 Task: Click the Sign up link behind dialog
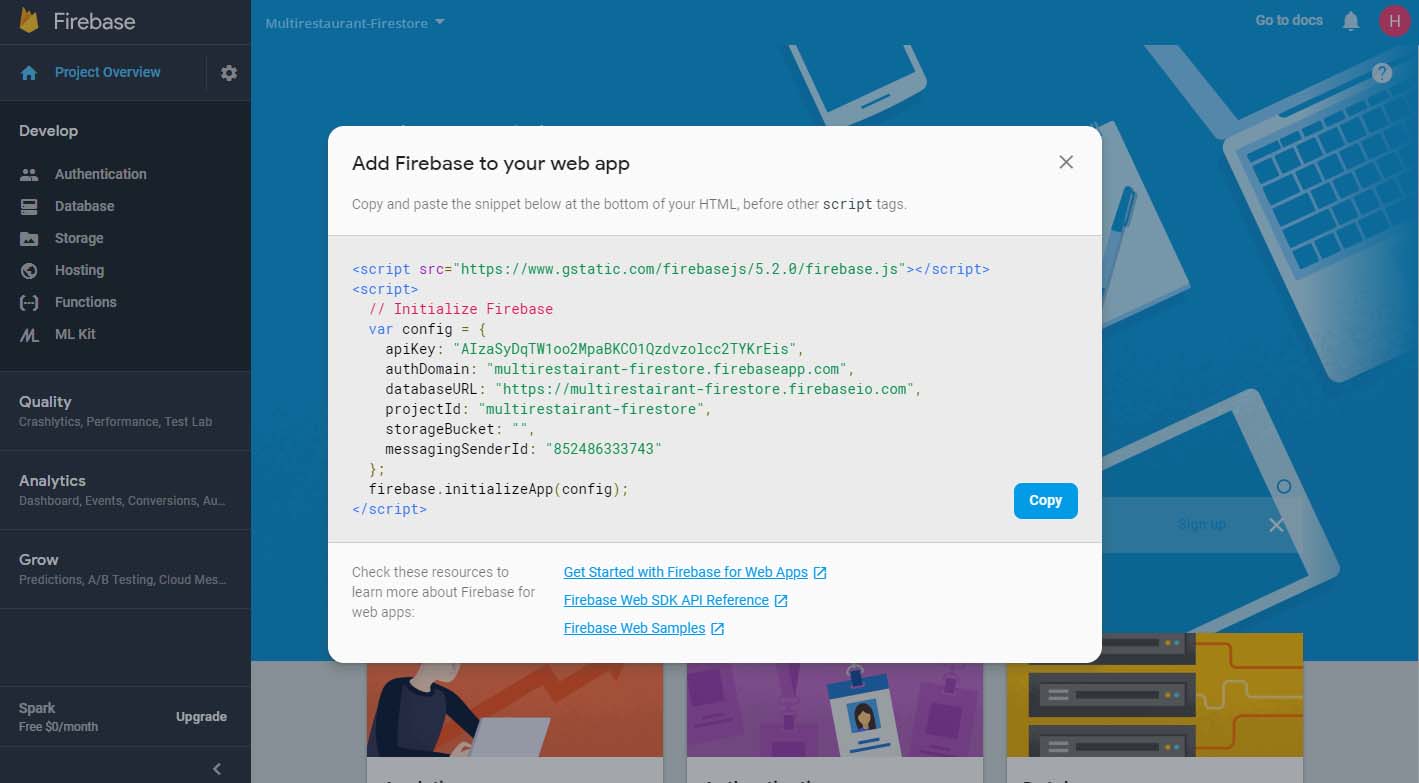(x=1201, y=525)
